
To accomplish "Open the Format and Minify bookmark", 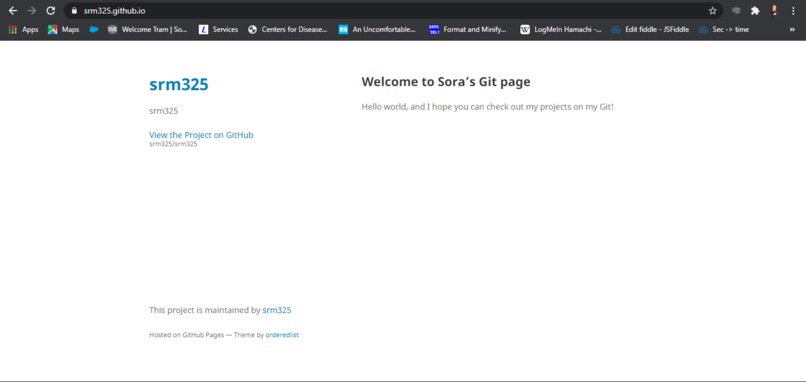I will click(x=468, y=29).
